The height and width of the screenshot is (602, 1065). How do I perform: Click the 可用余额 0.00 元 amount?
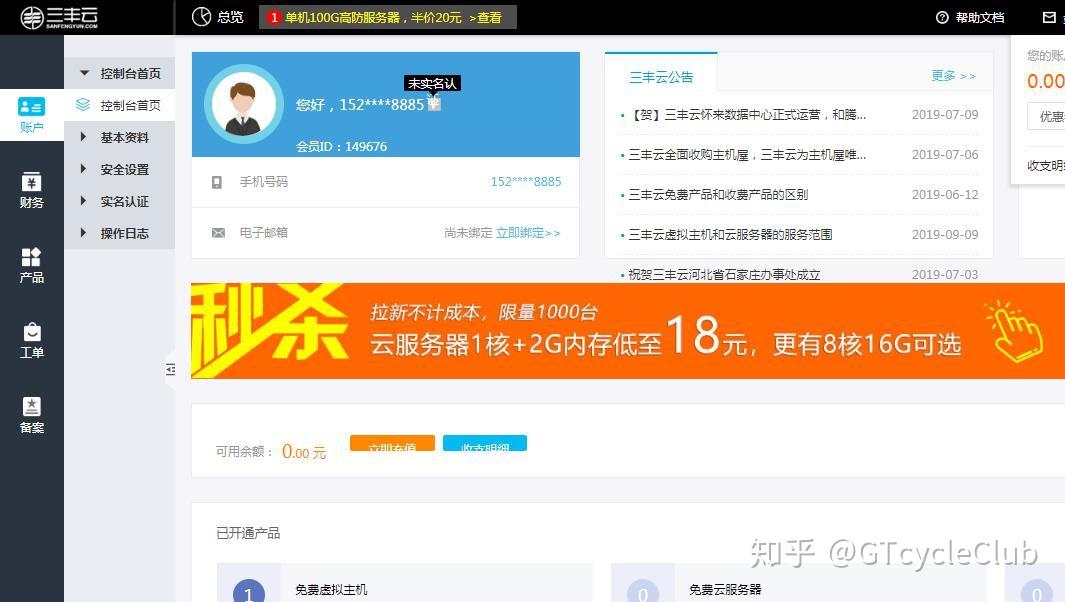tap(304, 452)
